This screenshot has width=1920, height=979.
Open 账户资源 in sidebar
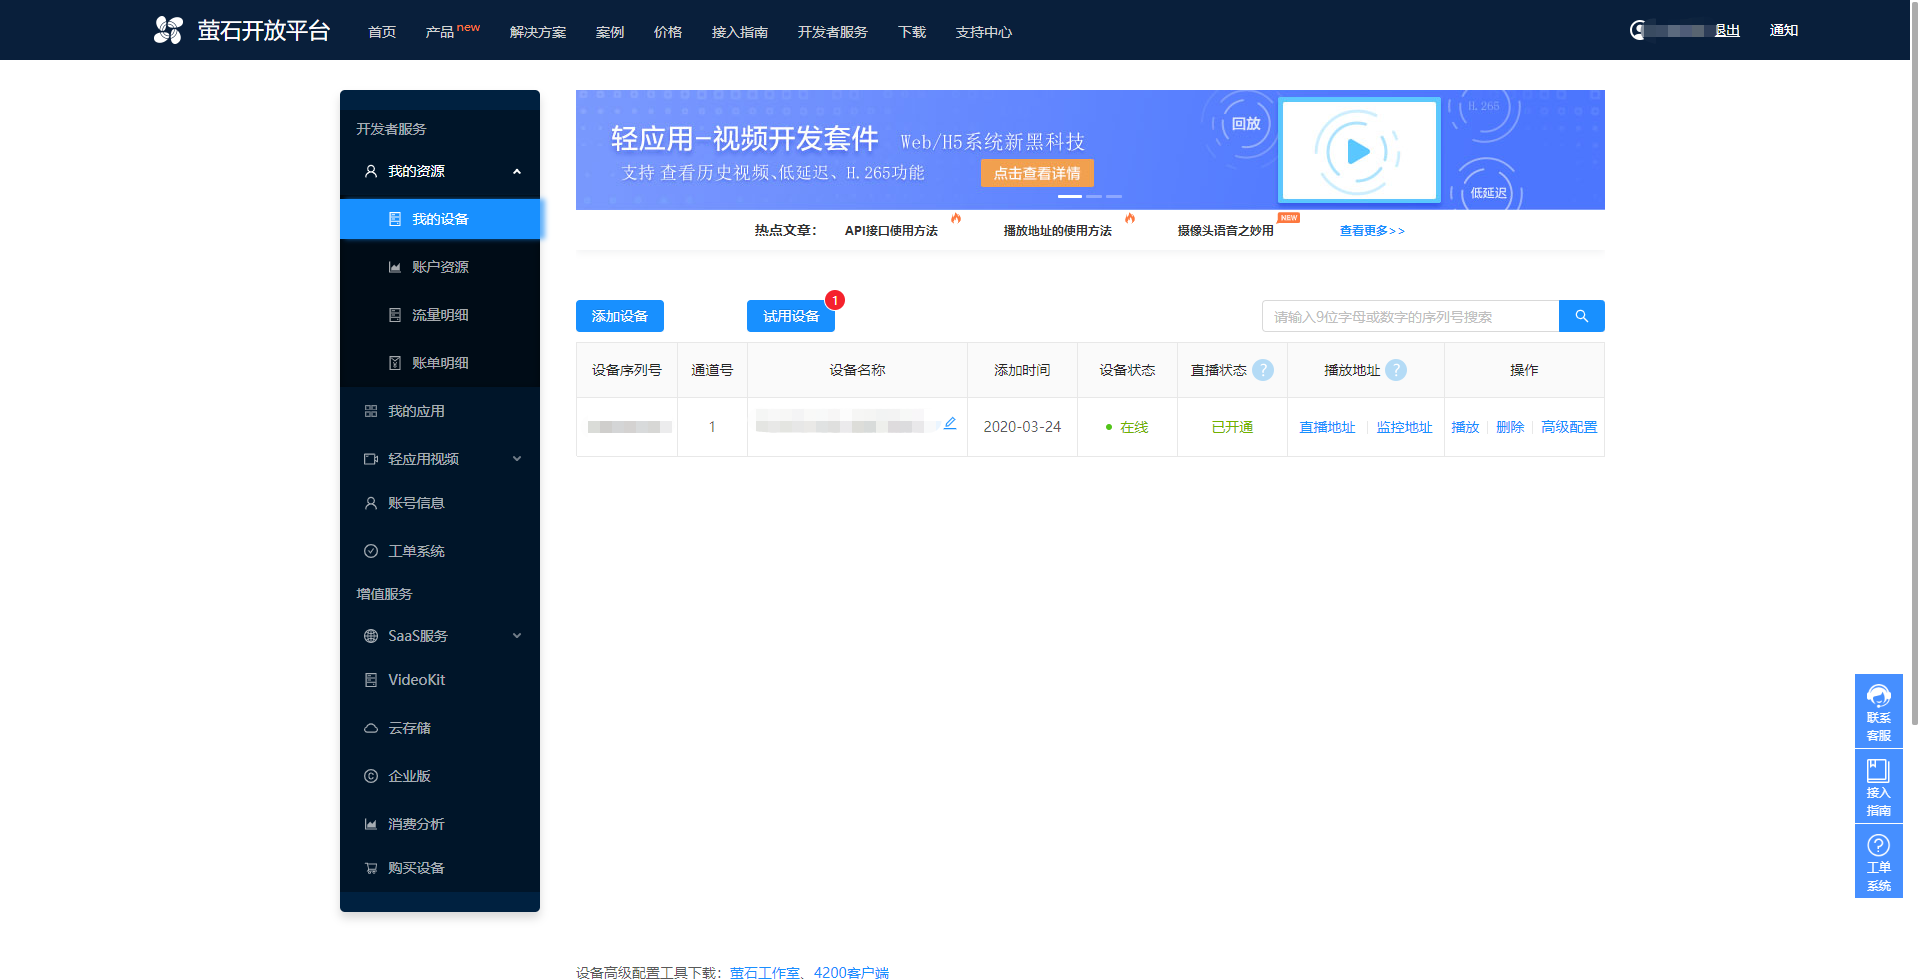pos(440,267)
